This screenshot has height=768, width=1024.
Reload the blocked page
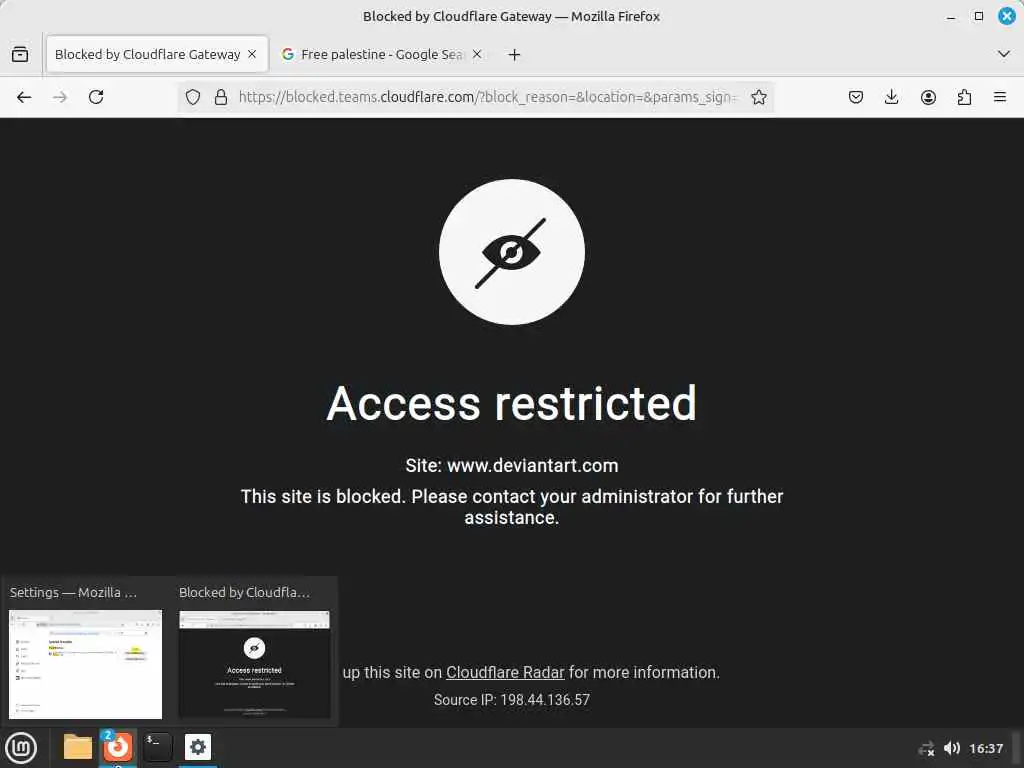(96, 97)
